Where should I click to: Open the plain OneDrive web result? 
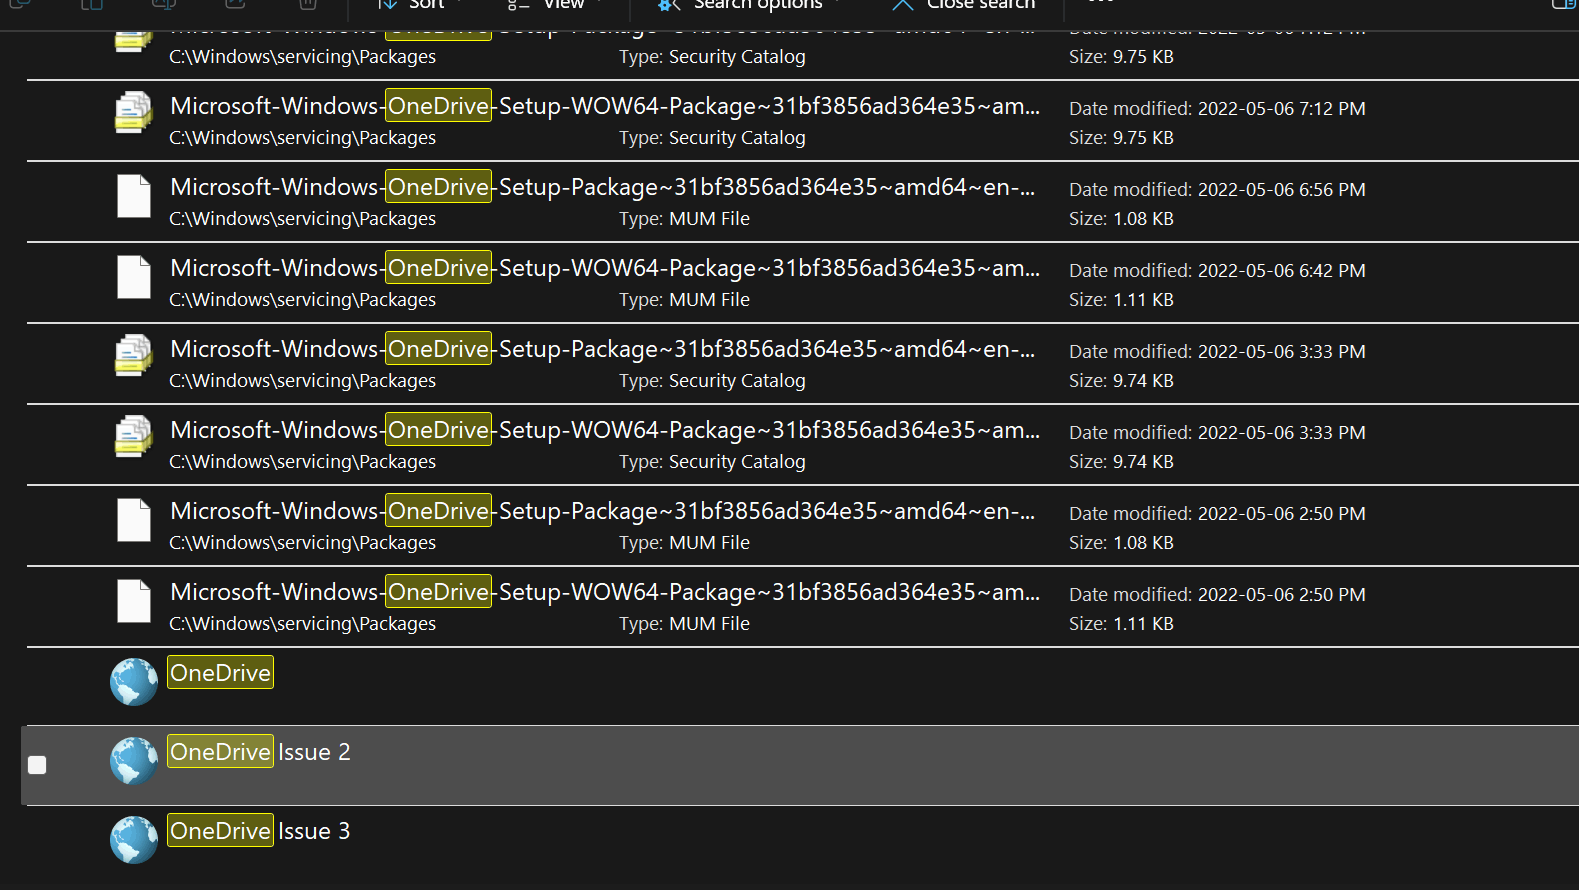220,673
